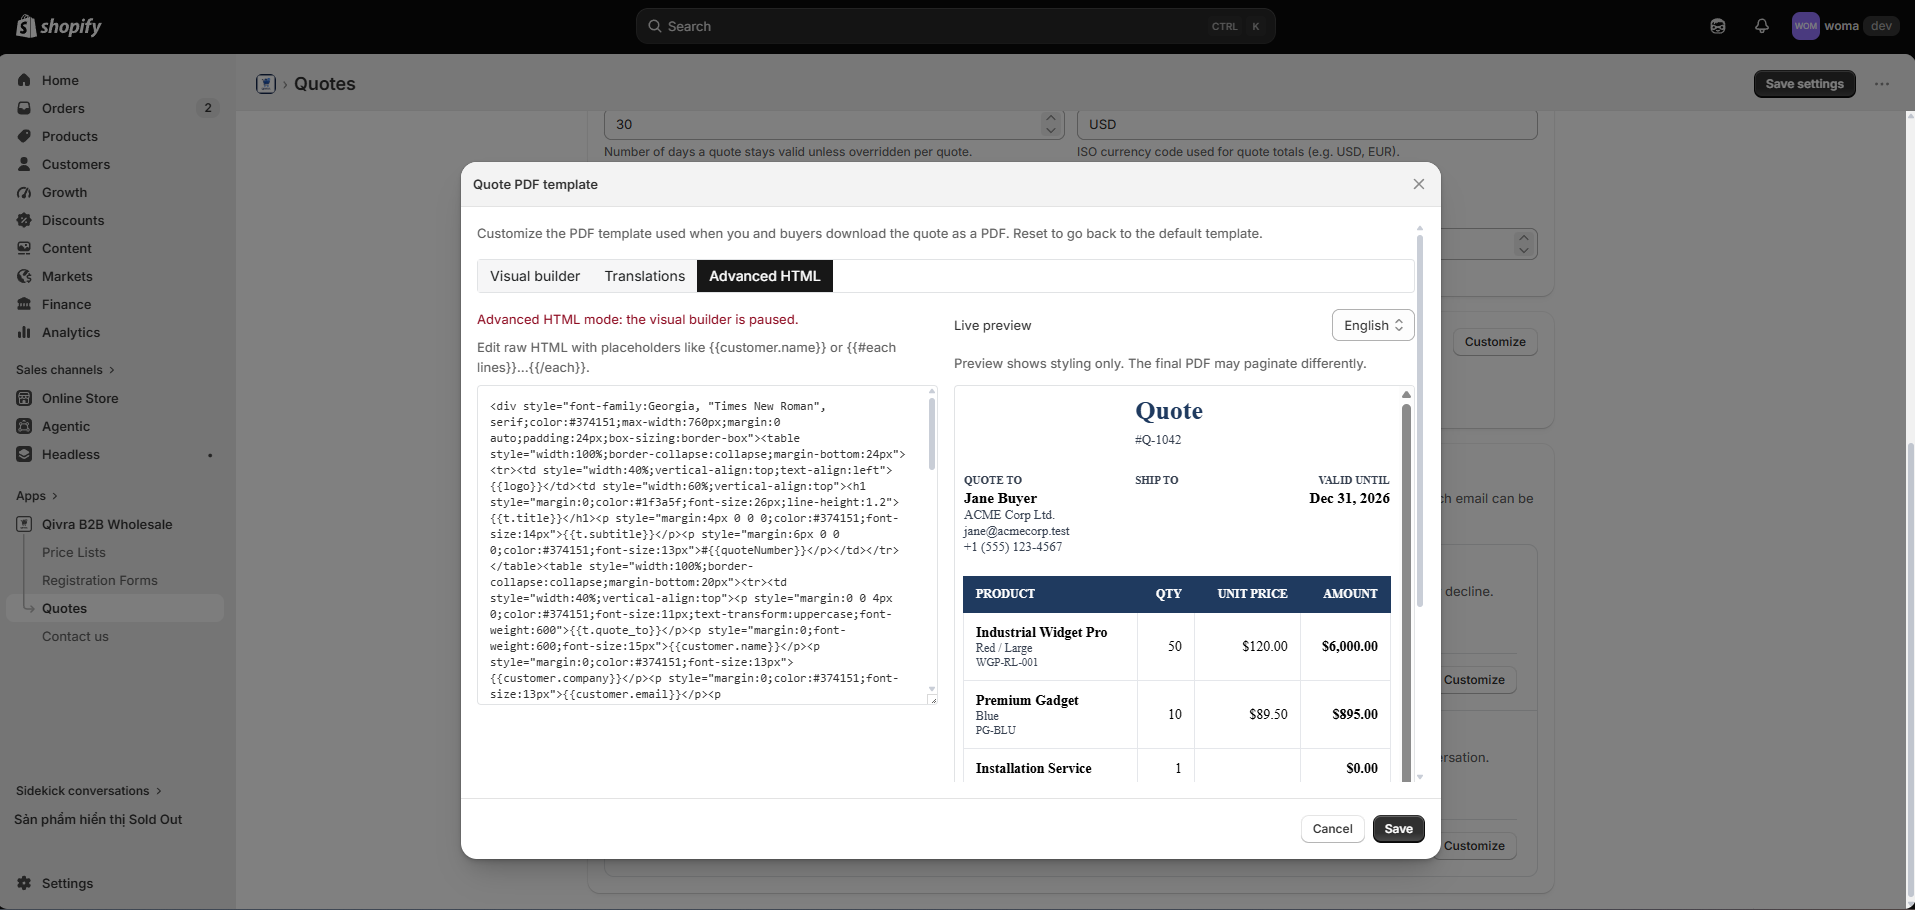Expand the Apps section chevron
This screenshot has height=910, width=1915.
click(x=54, y=496)
